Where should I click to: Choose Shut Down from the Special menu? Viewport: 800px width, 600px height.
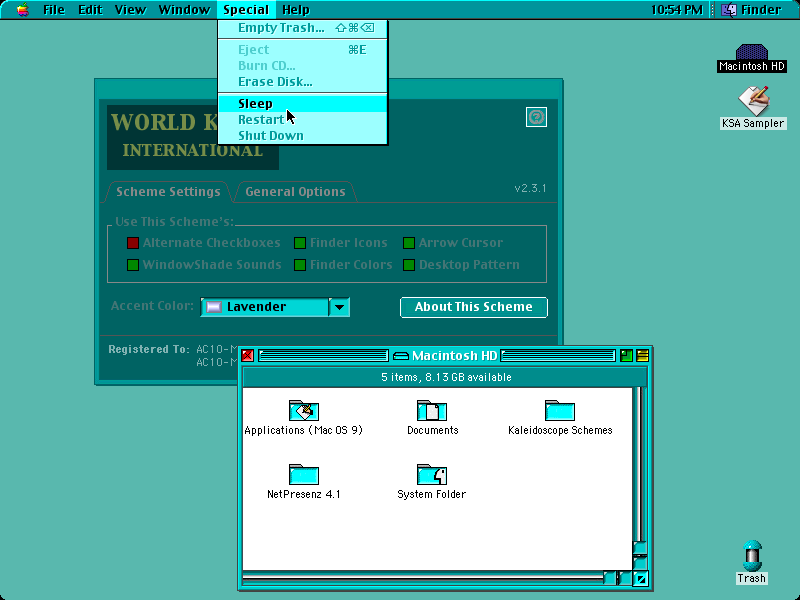pos(303,136)
